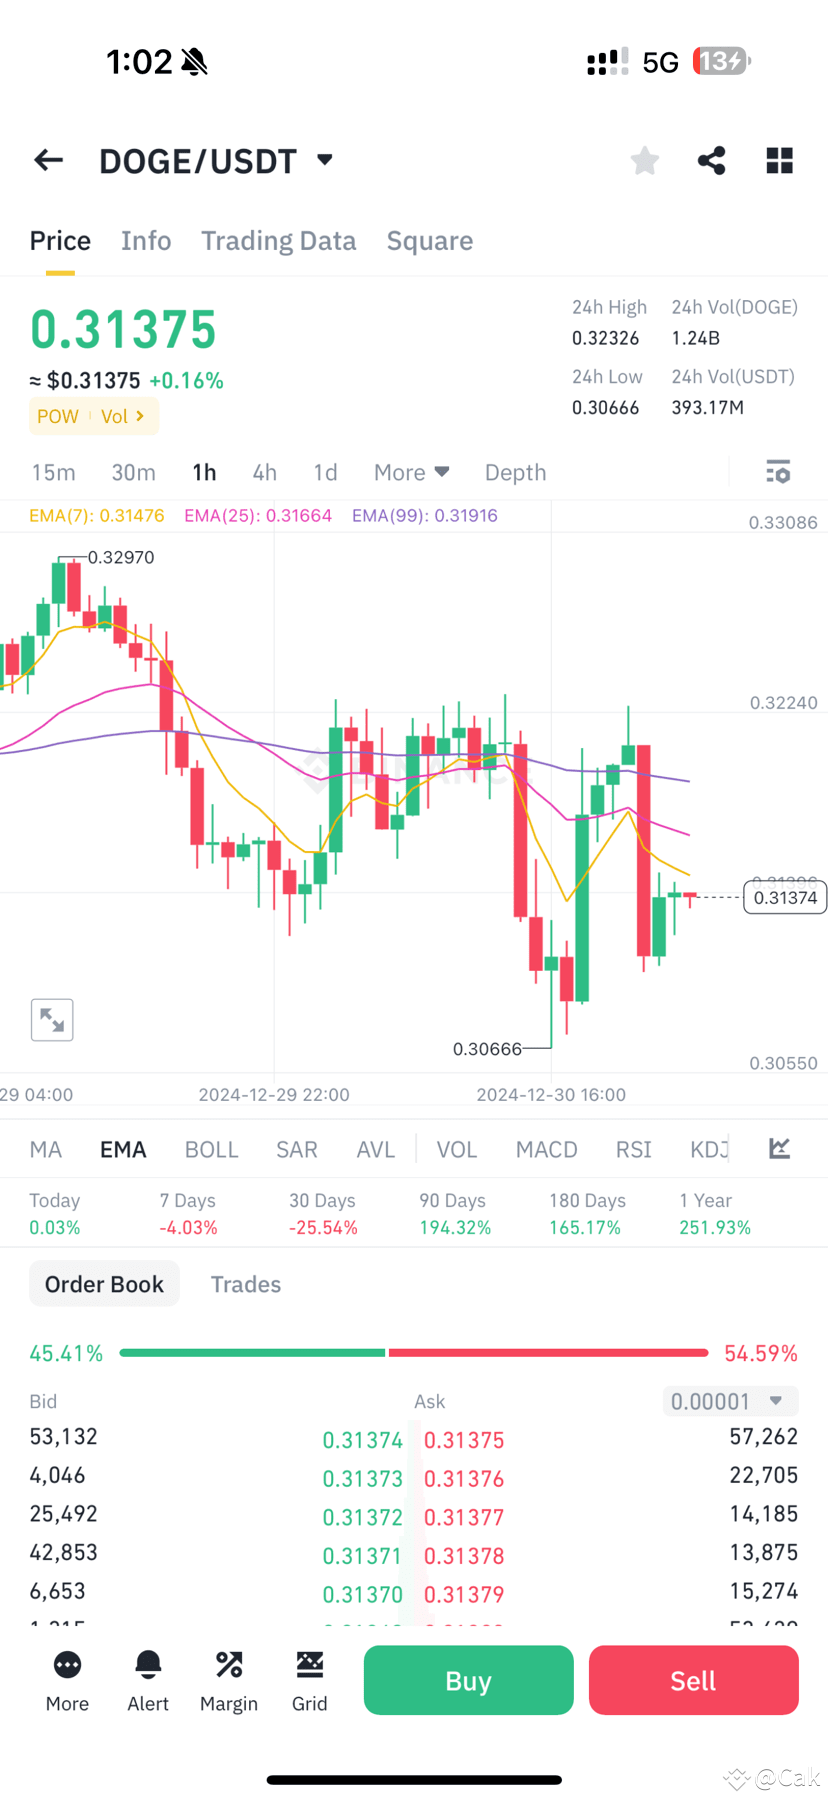Enable the MACD indicator

(x=546, y=1148)
